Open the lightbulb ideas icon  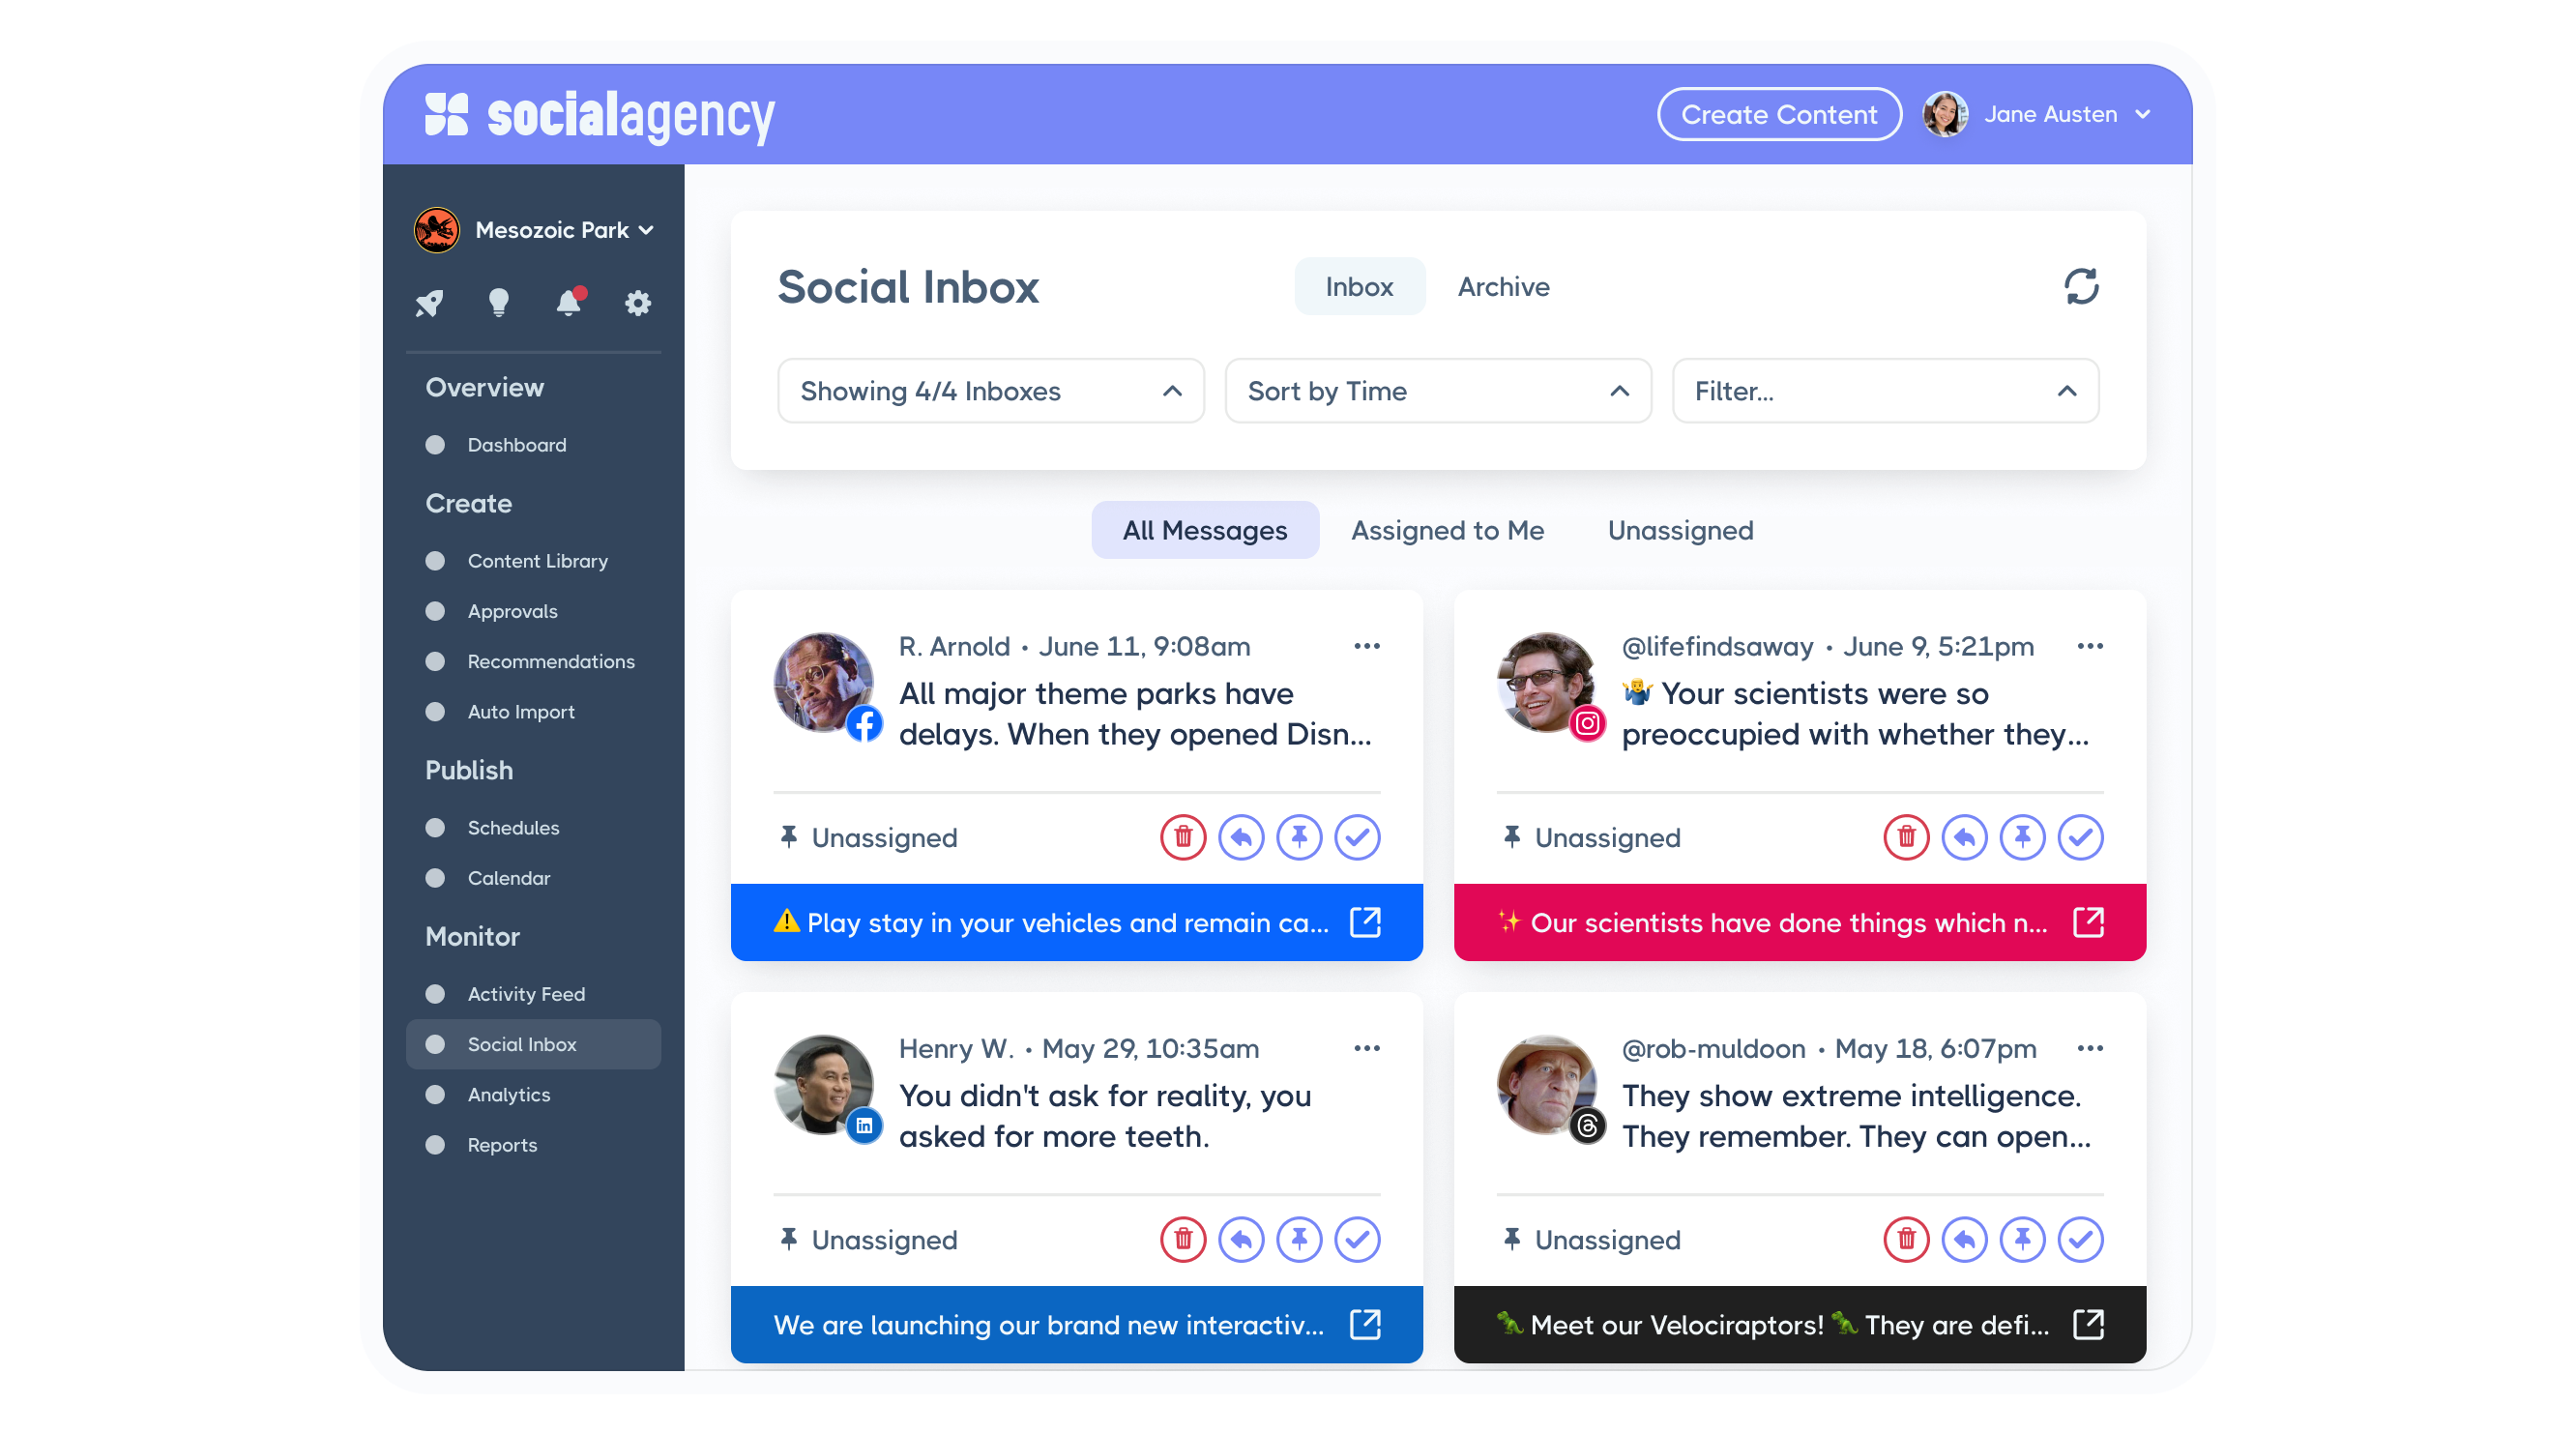[498, 302]
